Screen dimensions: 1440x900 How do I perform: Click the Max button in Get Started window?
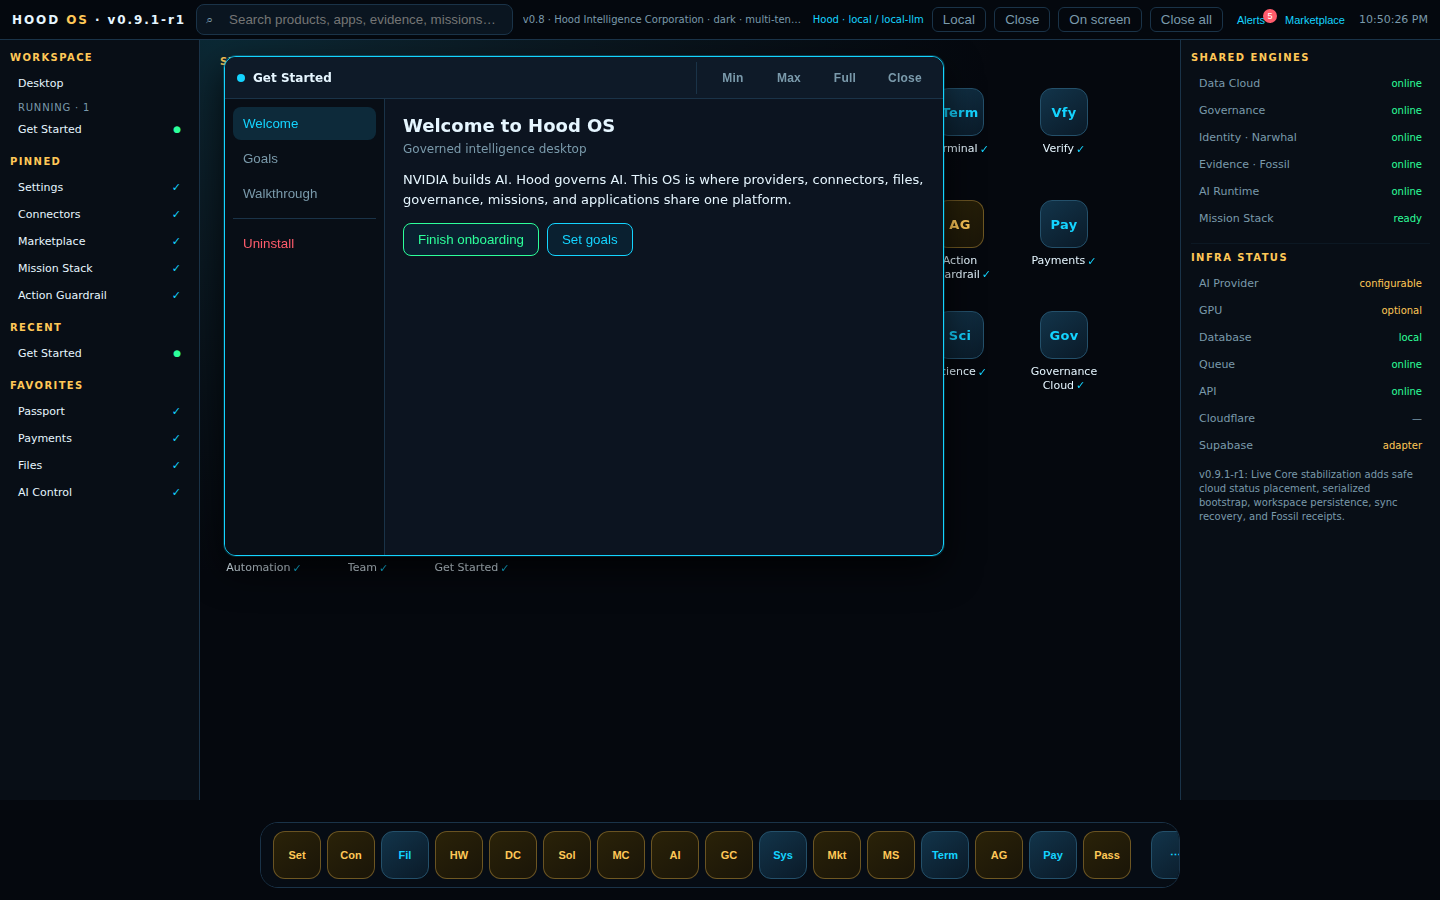[x=789, y=78]
